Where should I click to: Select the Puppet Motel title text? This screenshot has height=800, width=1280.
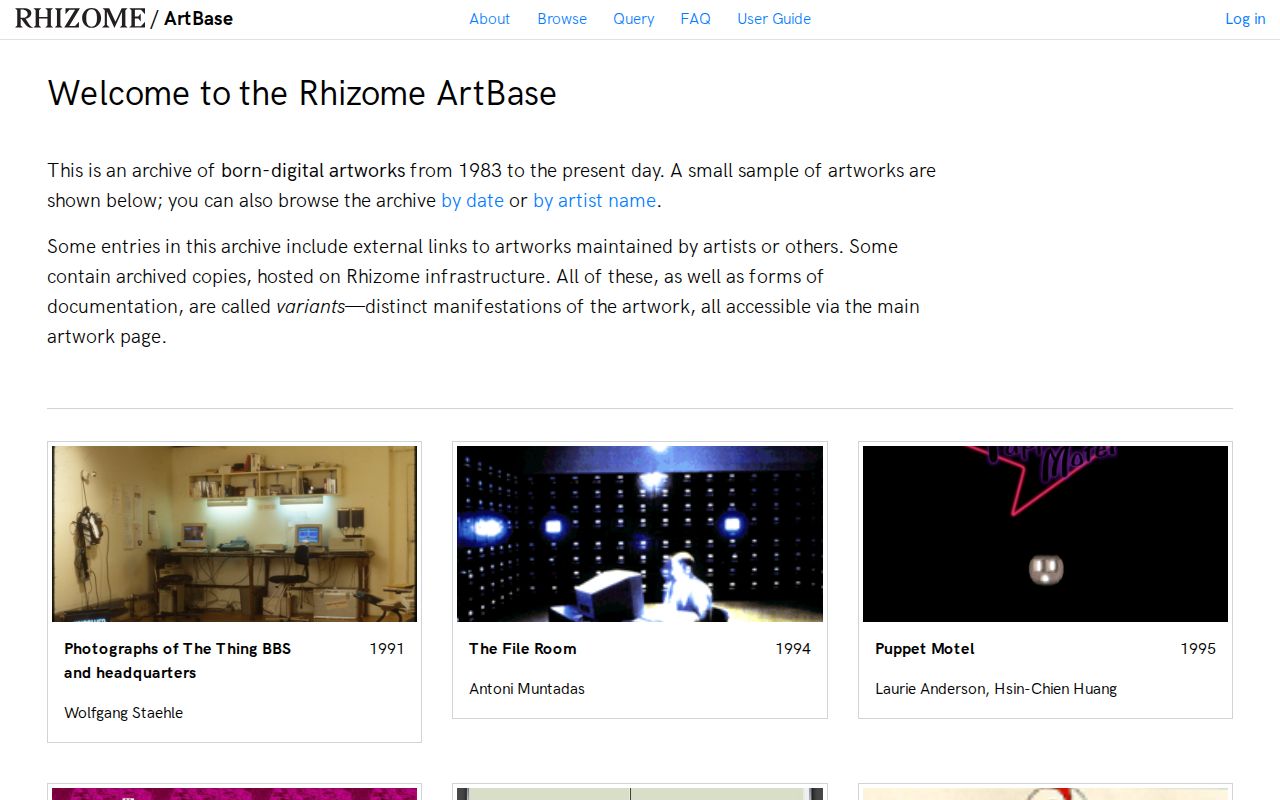pos(924,648)
